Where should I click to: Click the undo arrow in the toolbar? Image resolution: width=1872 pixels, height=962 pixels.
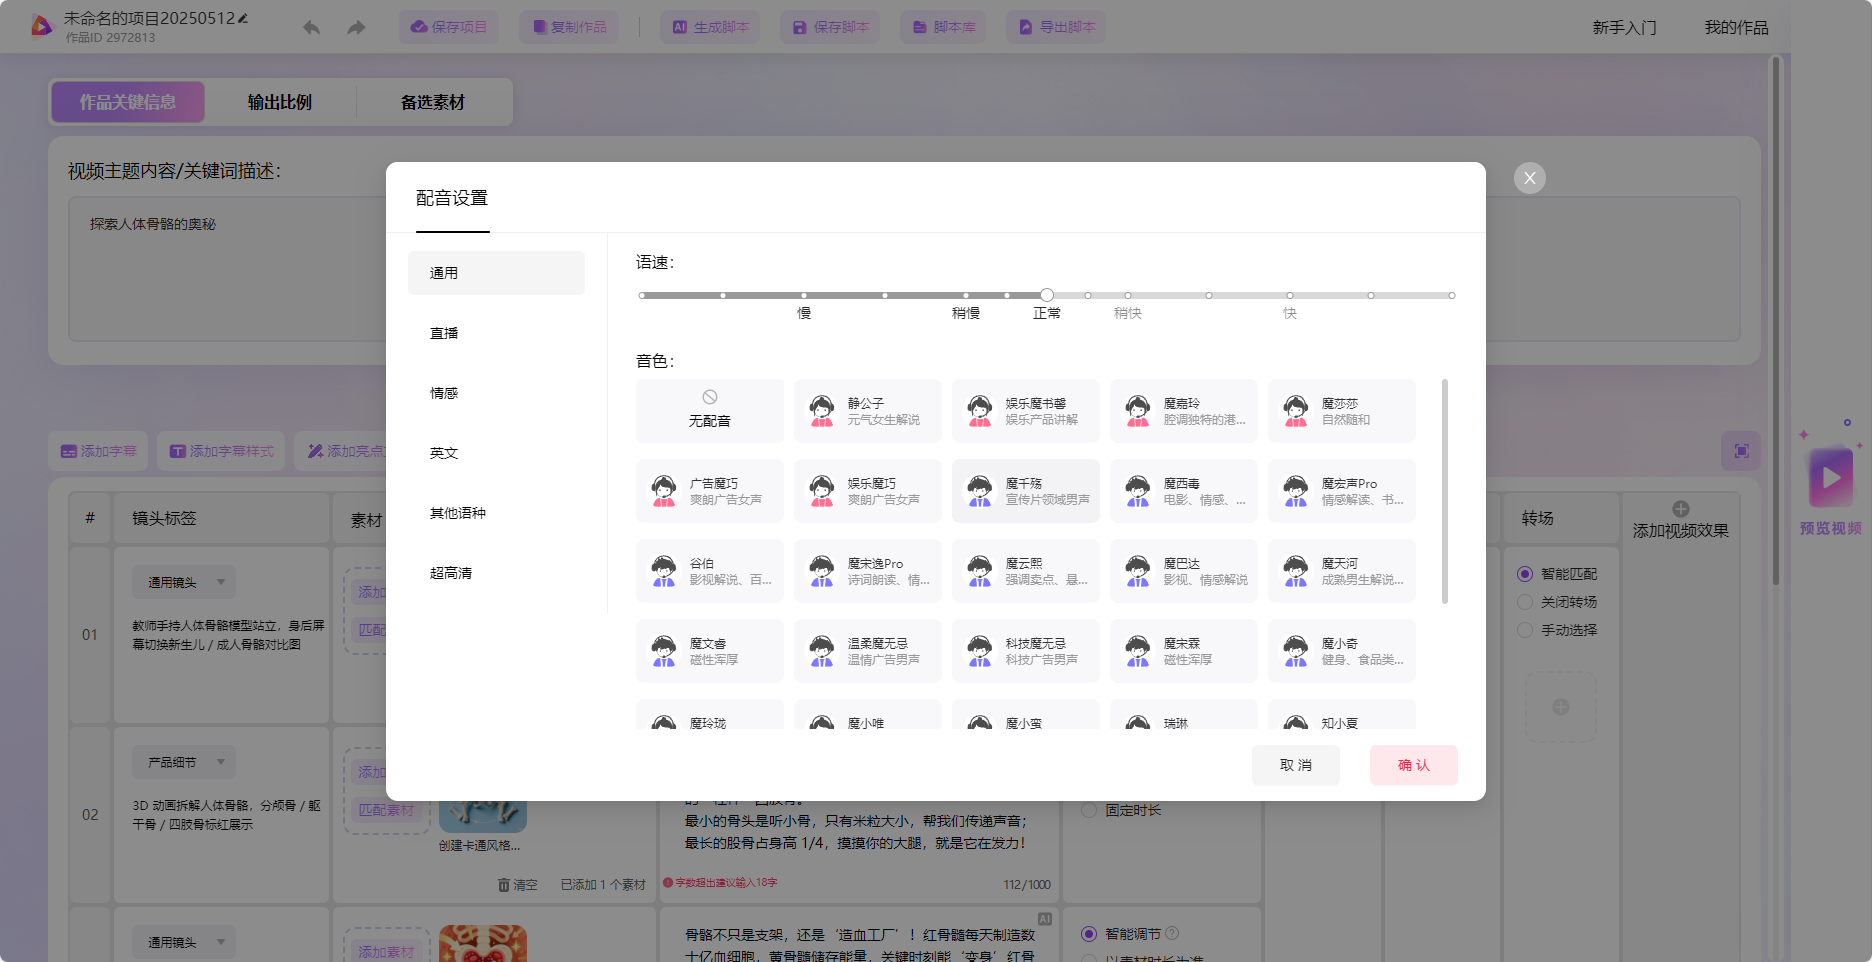tap(311, 27)
